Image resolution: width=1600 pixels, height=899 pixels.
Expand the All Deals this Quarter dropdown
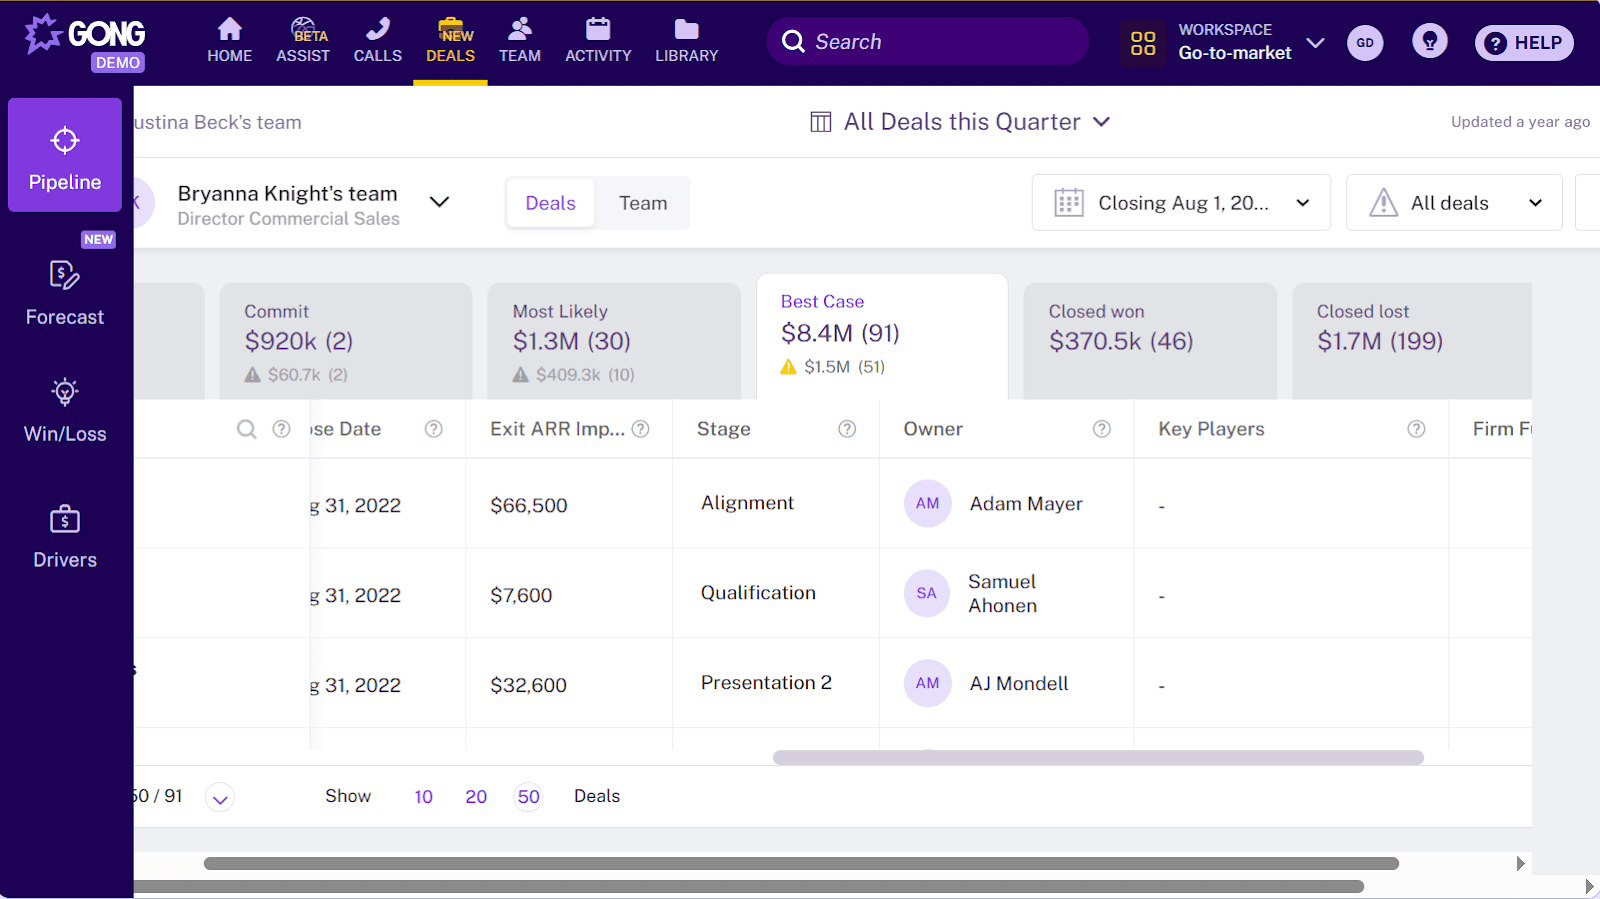tap(960, 122)
